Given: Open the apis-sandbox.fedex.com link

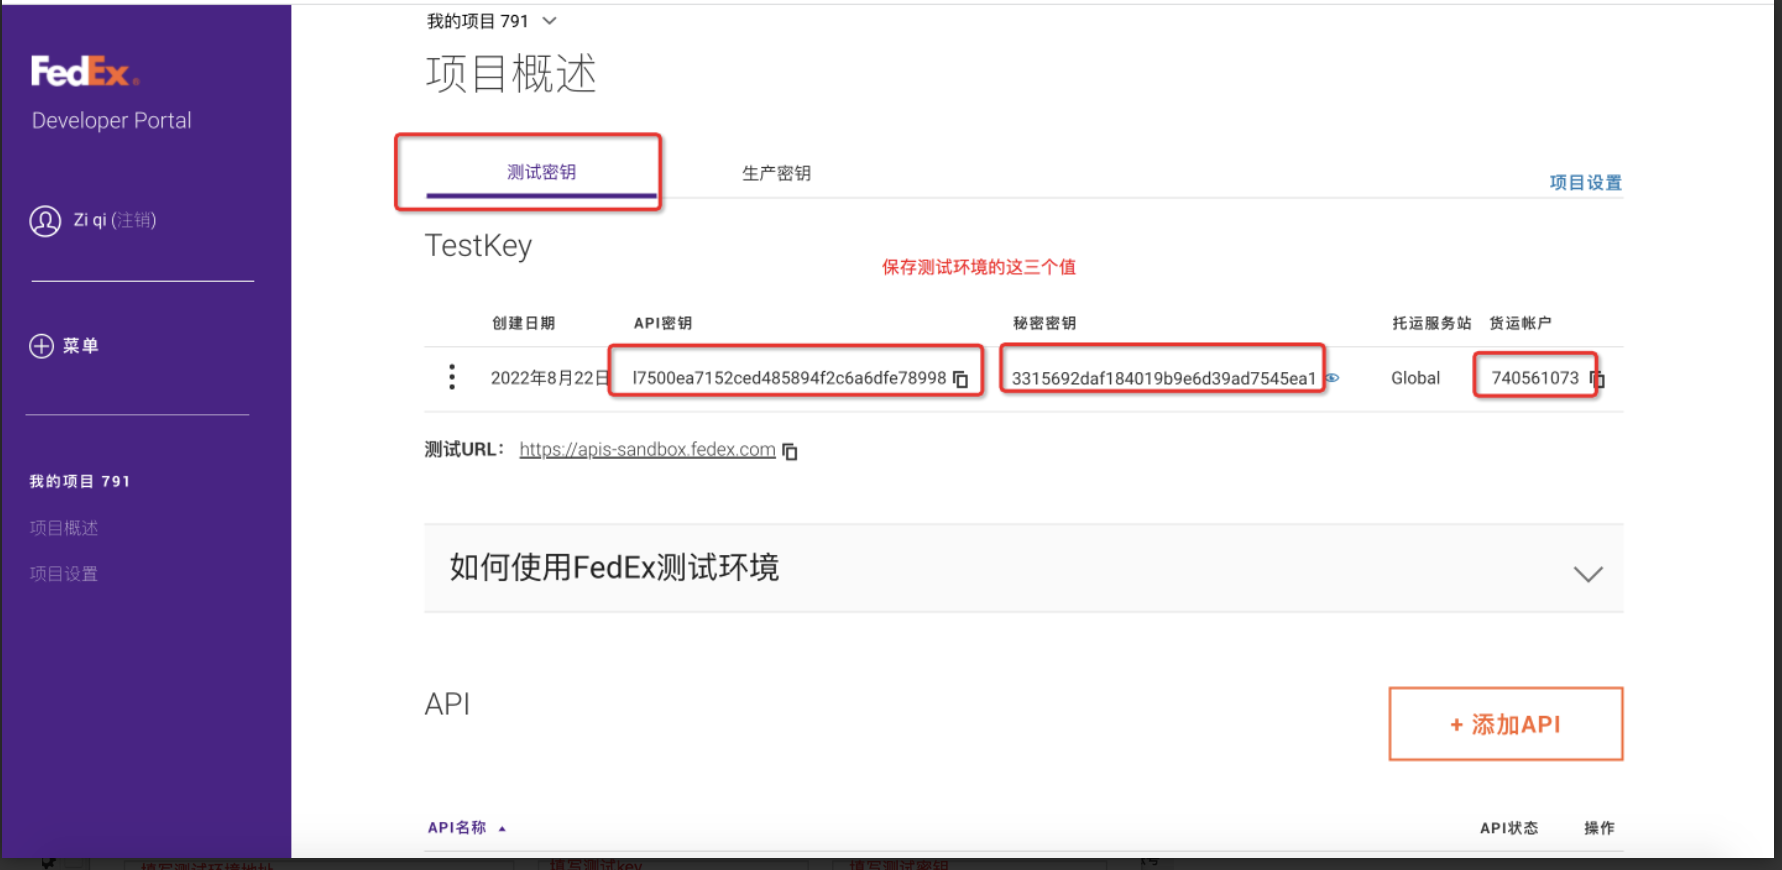Looking at the screenshot, I should 647,450.
